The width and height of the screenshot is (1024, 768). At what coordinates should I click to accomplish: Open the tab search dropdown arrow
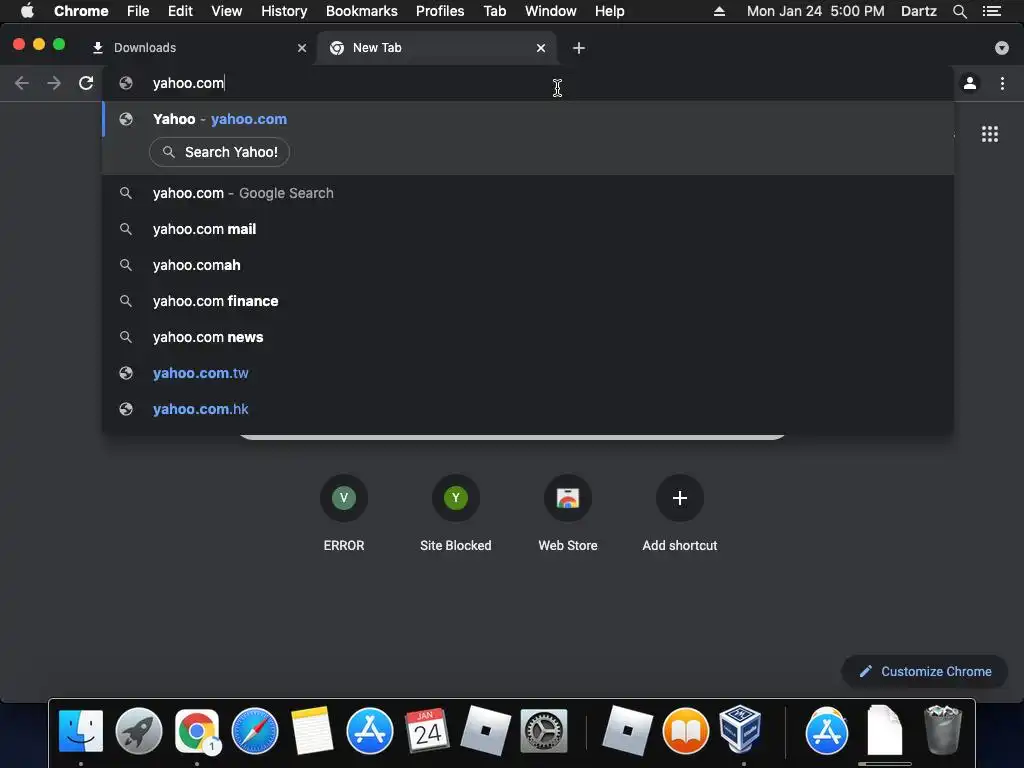[1002, 48]
